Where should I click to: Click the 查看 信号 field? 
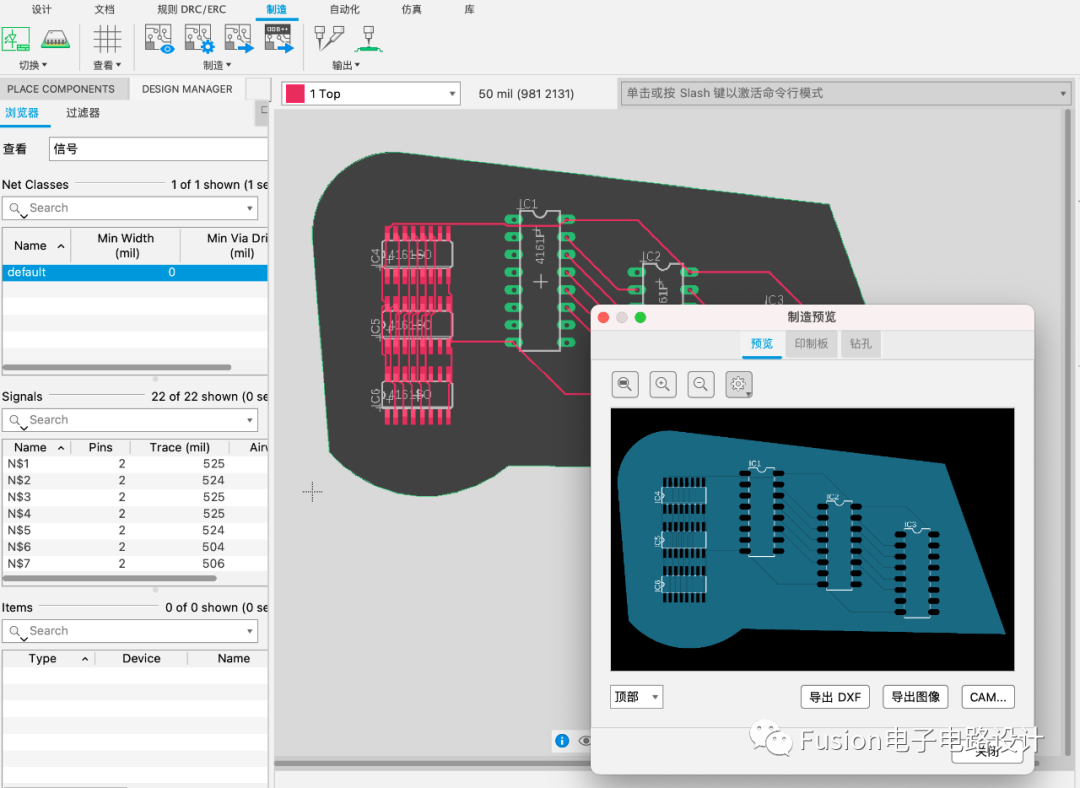coord(158,149)
